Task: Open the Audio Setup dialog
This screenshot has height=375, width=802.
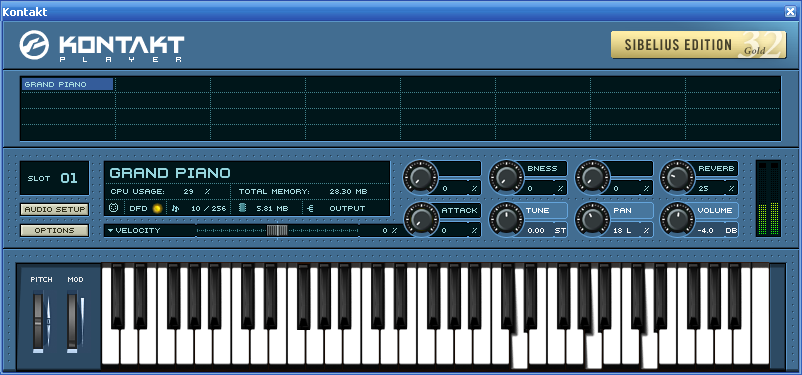Action: (55, 209)
